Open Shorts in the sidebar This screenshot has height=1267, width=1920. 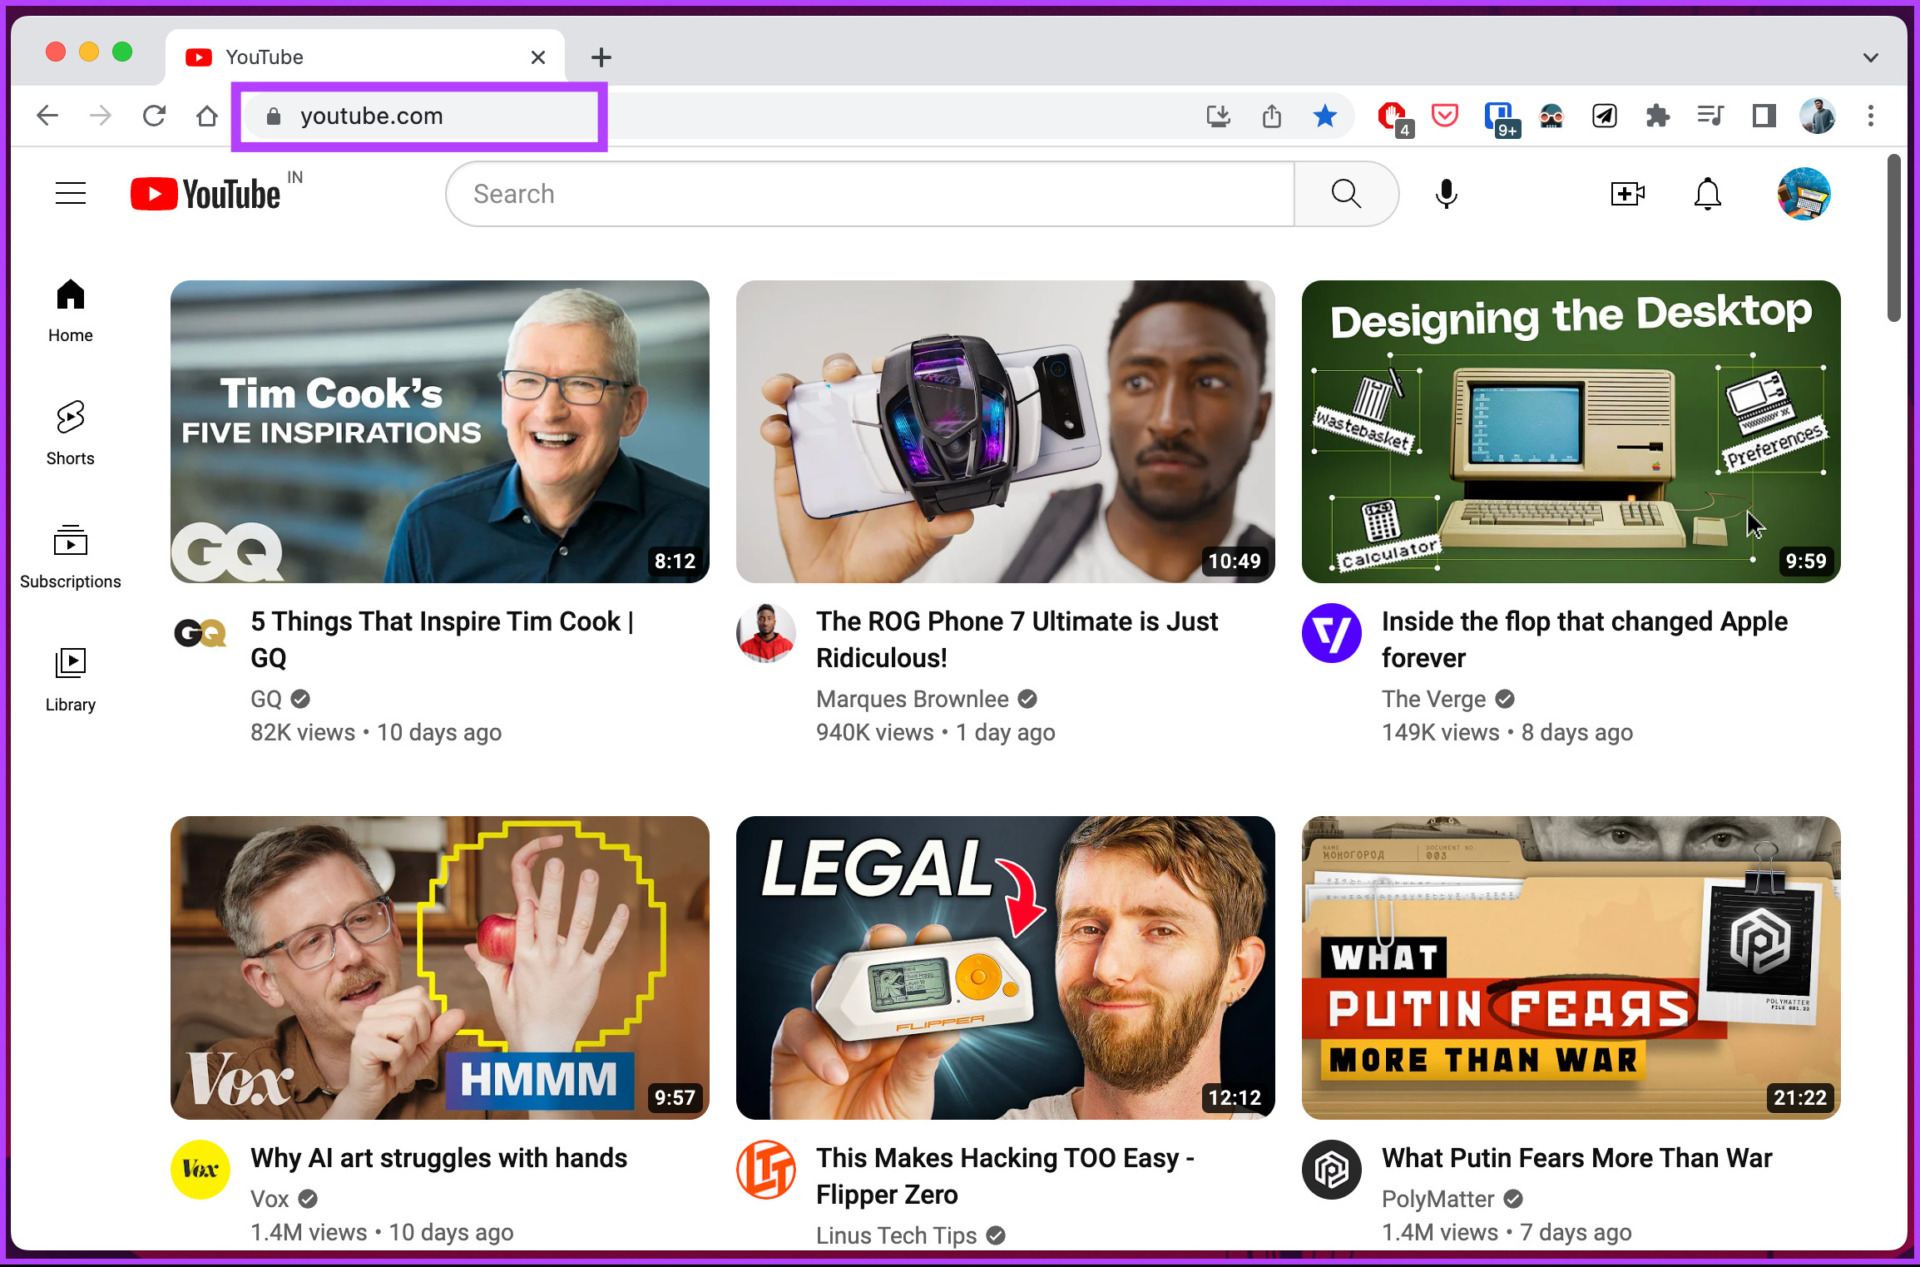click(70, 434)
